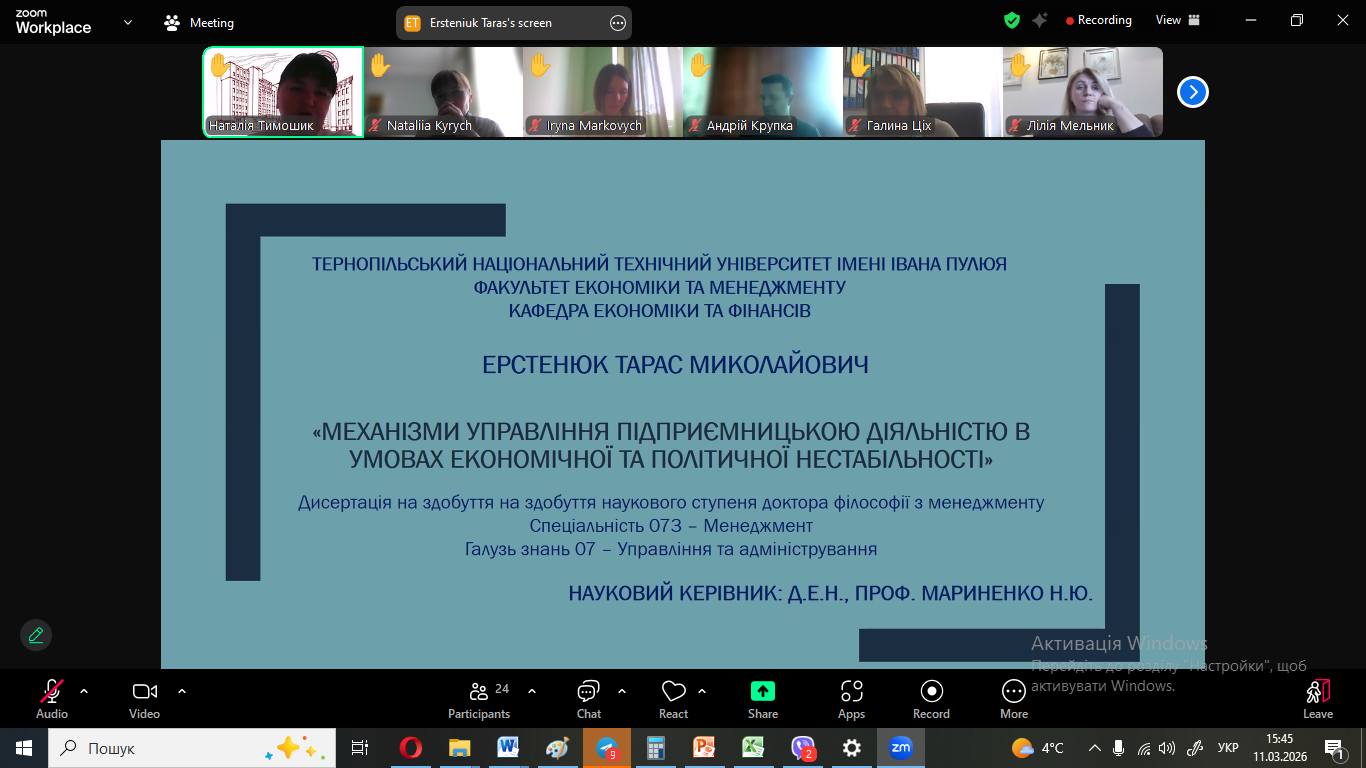Expand the Audio settings arrow
The width and height of the screenshot is (1366, 768).
point(84,691)
